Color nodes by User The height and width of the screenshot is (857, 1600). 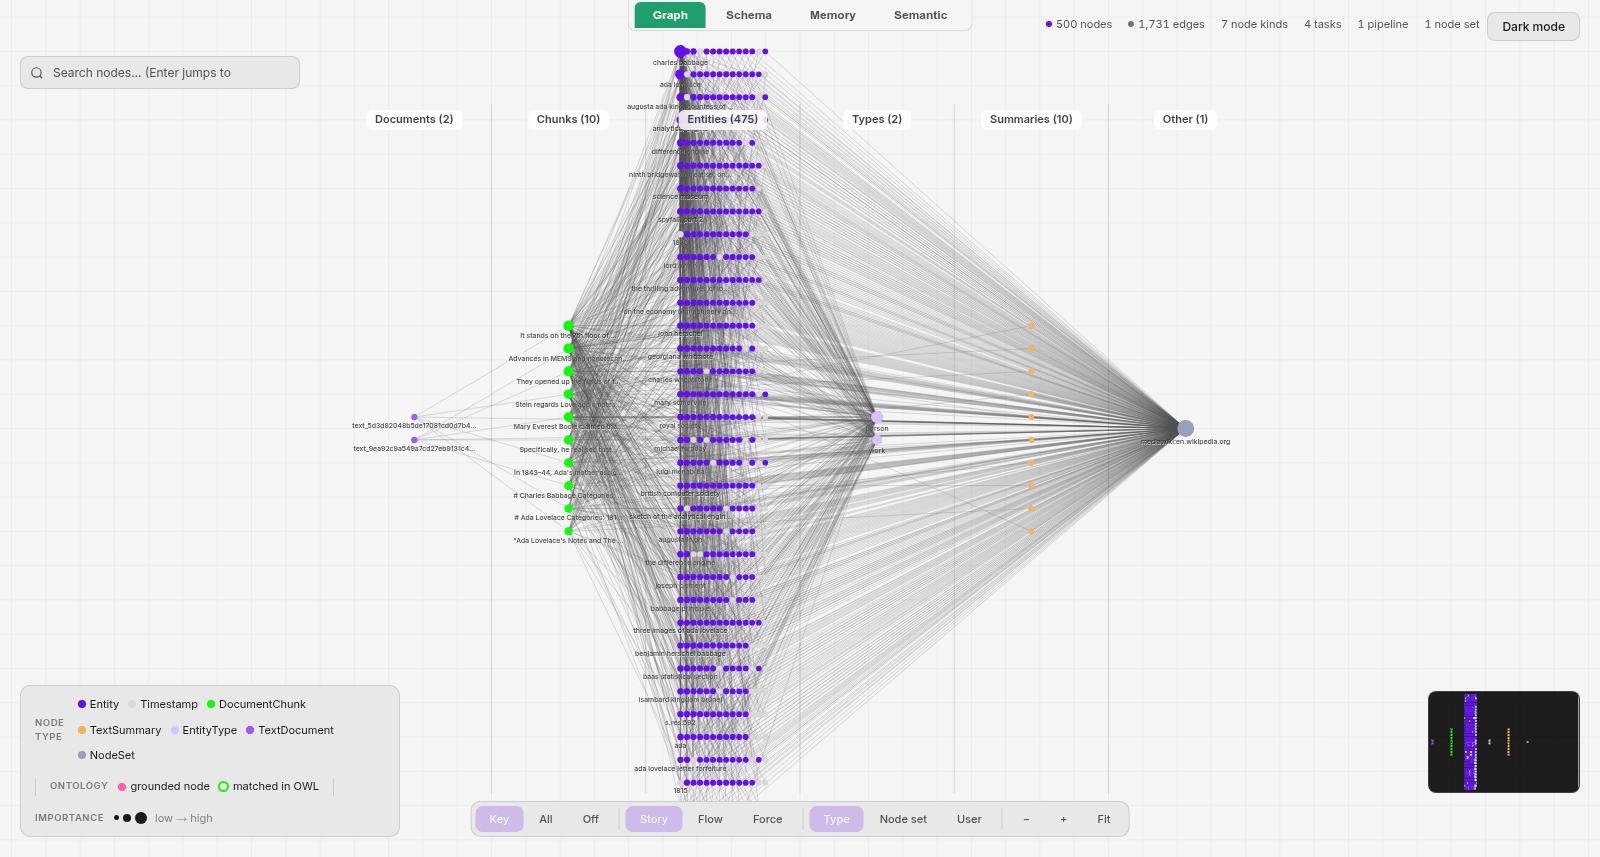pos(969,819)
